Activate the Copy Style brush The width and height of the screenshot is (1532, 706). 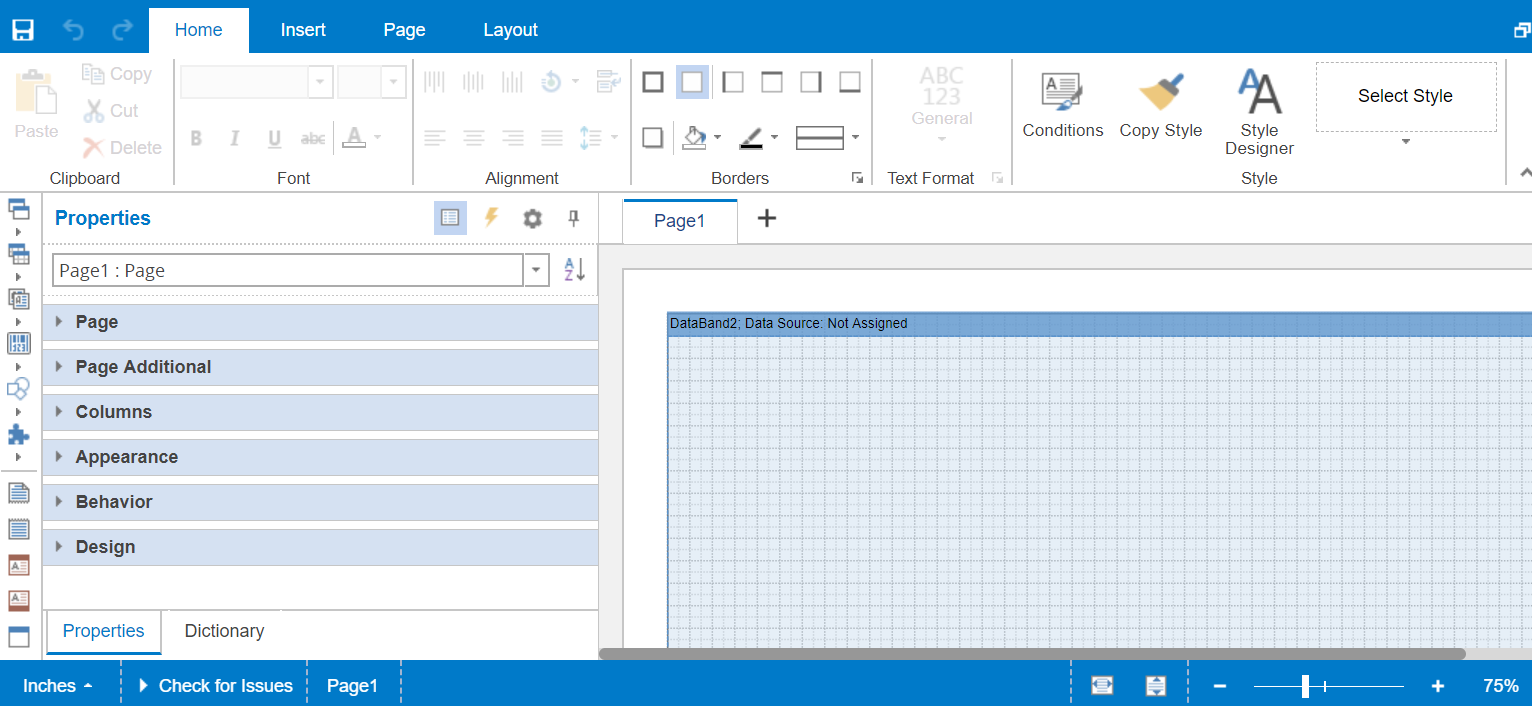[1160, 105]
